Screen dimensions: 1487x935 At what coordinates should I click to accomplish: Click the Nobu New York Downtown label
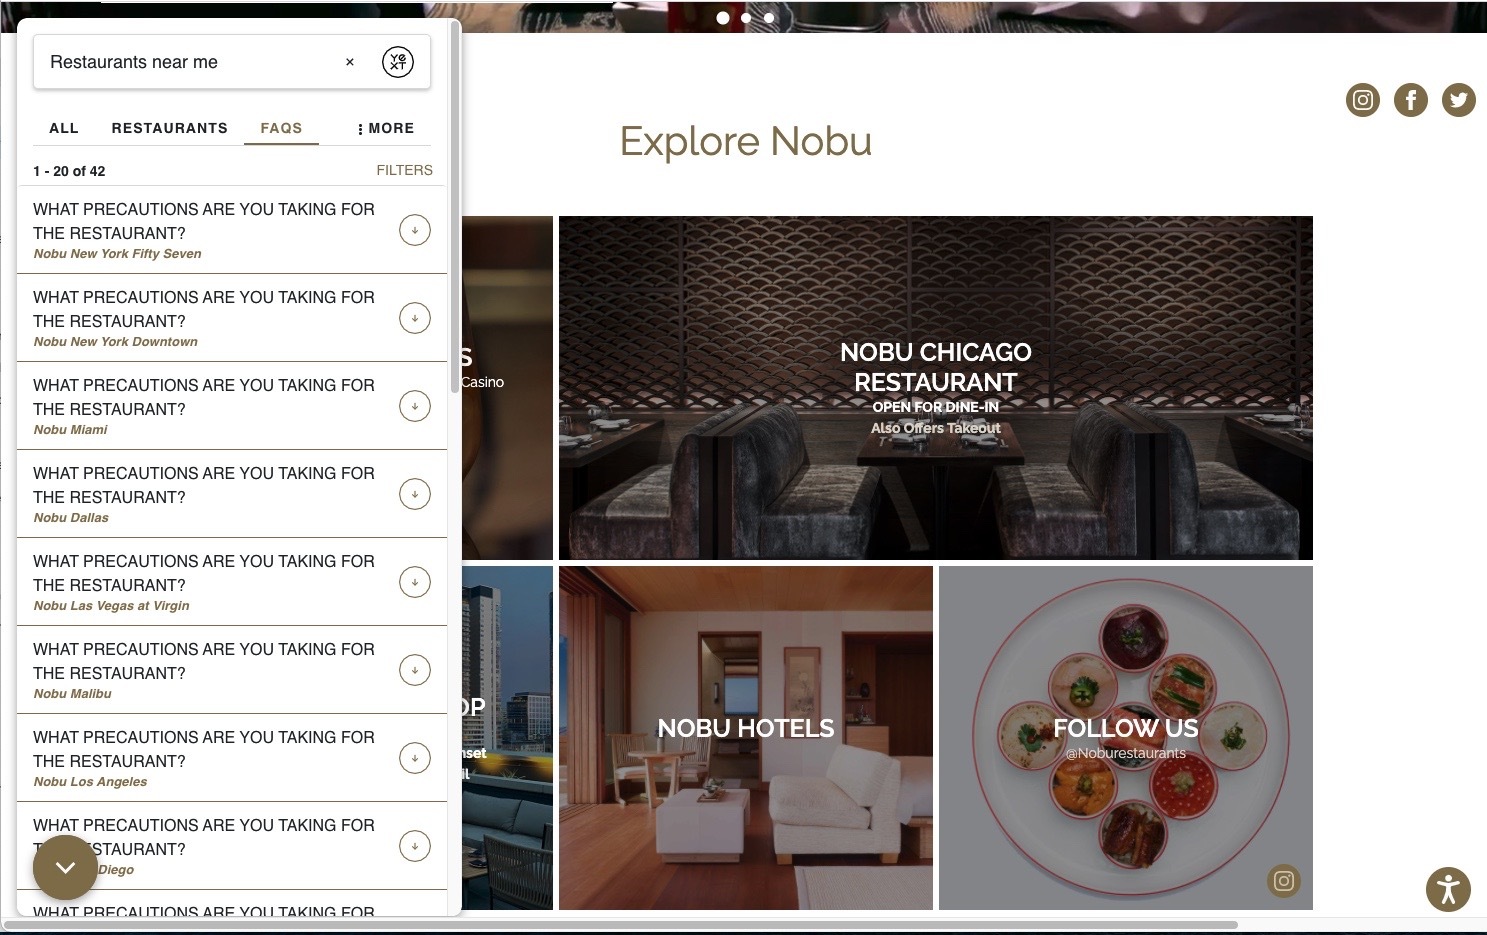click(x=115, y=342)
